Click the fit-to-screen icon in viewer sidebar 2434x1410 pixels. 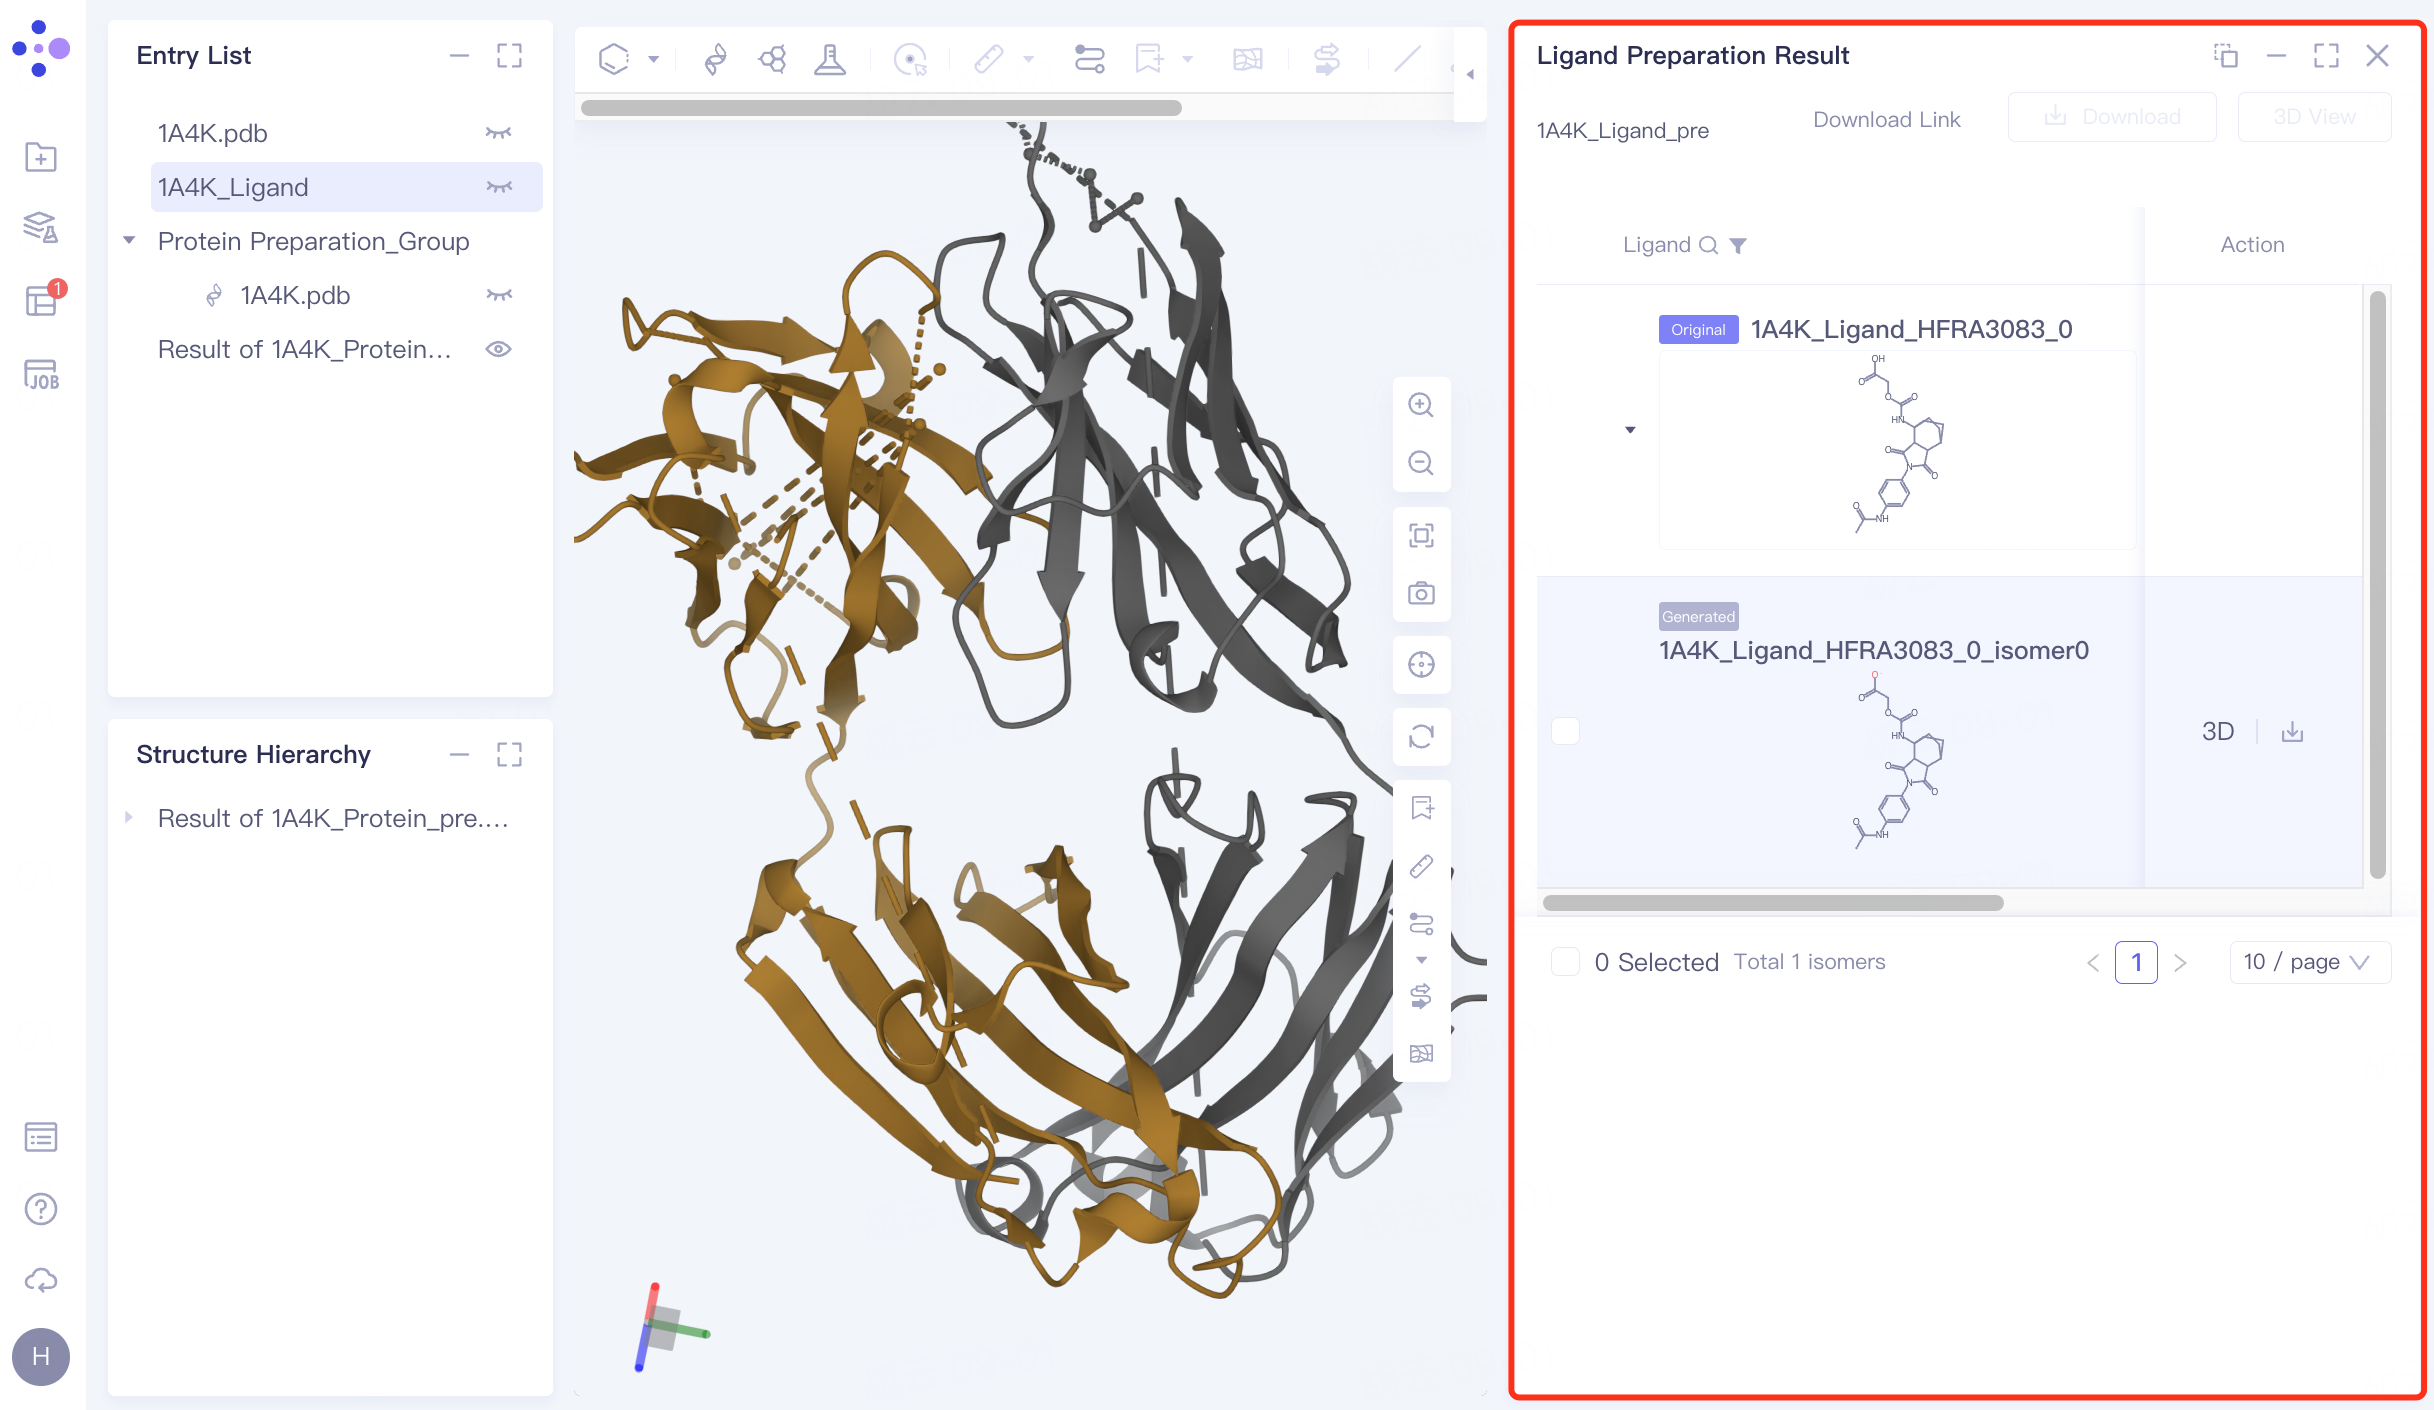[1421, 536]
